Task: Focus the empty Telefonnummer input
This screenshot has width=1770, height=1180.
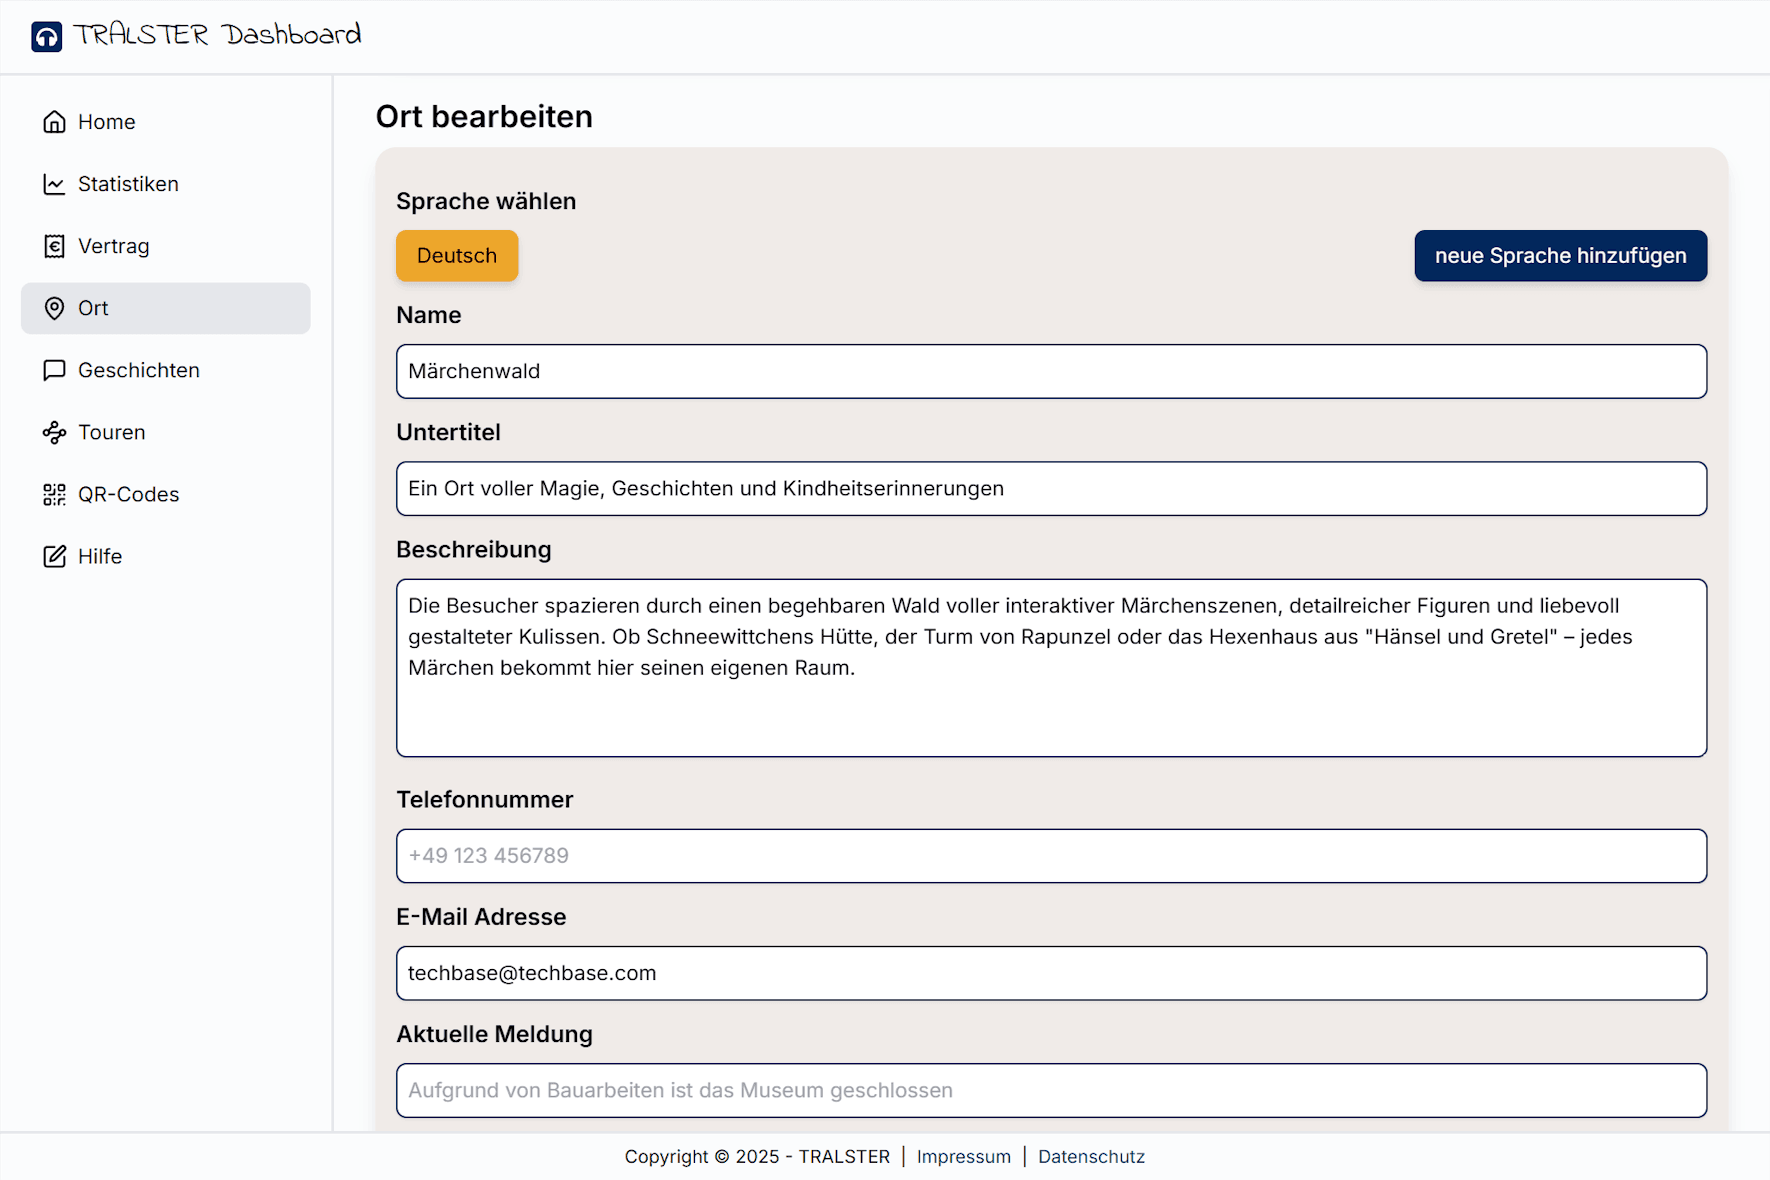Action: pos(1051,855)
